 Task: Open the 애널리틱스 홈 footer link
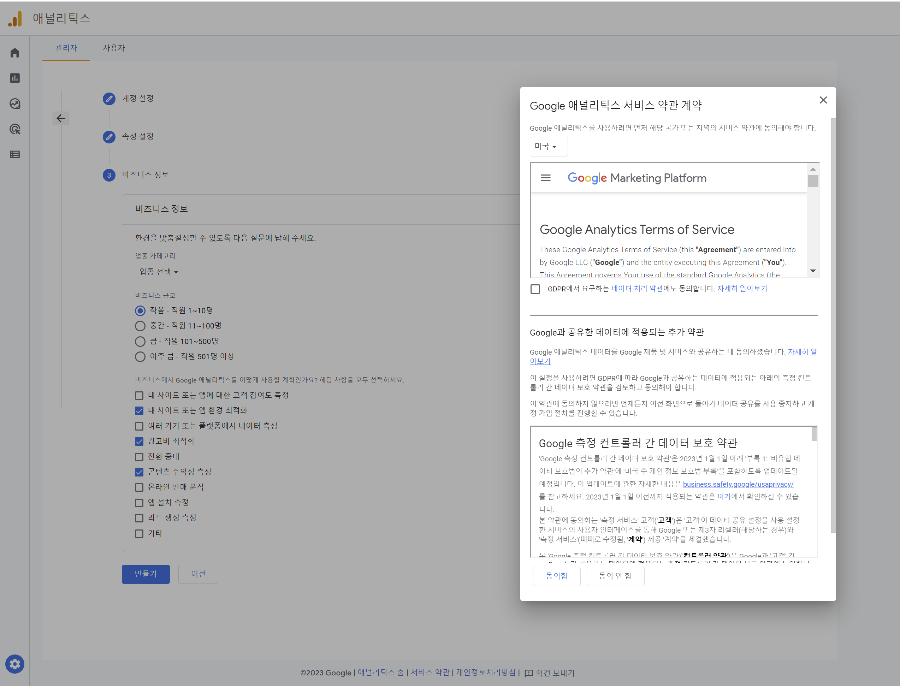point(381,673)
